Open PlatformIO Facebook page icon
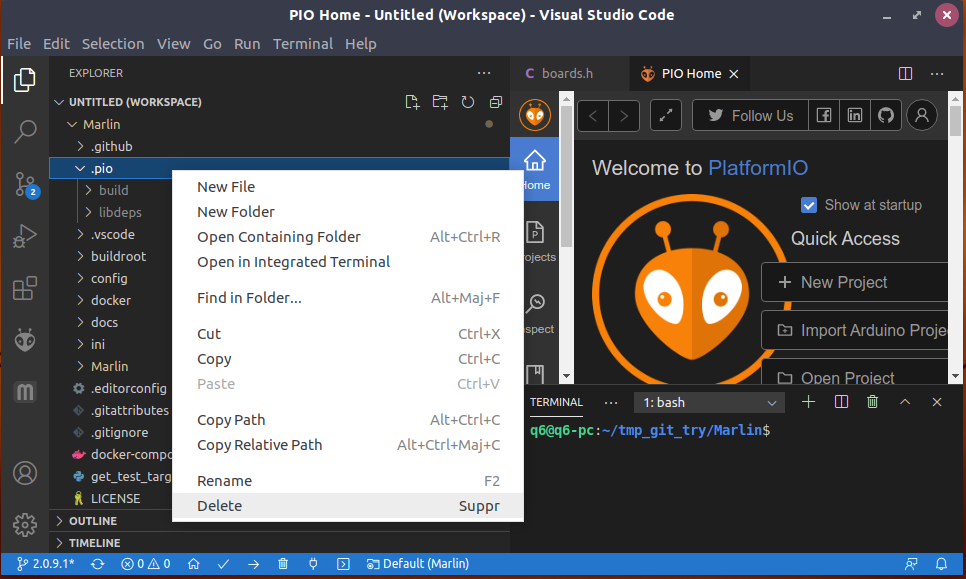This screenshot has width=966, height=579. point(824,115)
